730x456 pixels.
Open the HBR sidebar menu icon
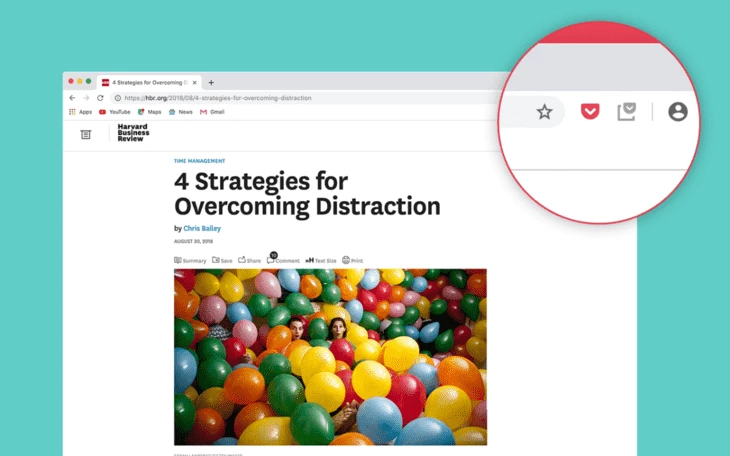pyautogui.click(x=86, y=134)
